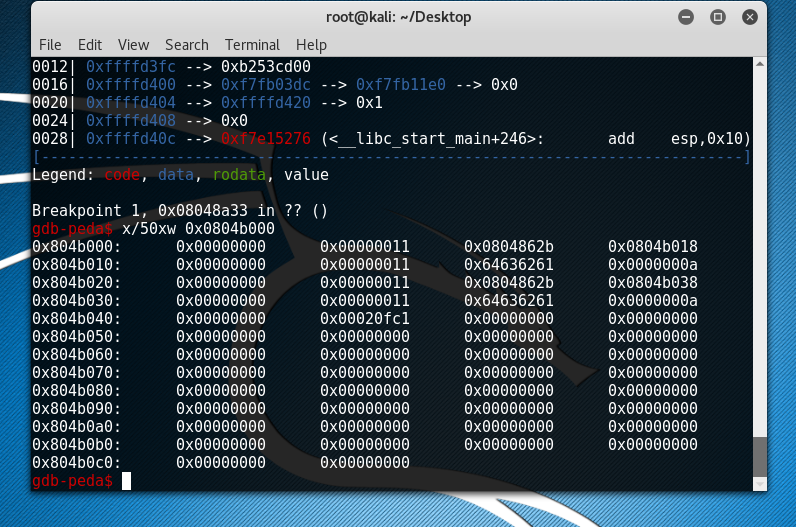Viewport: 796px width, 527px height.
Task: Click the scrollbar down arrow
Action: 760,484
